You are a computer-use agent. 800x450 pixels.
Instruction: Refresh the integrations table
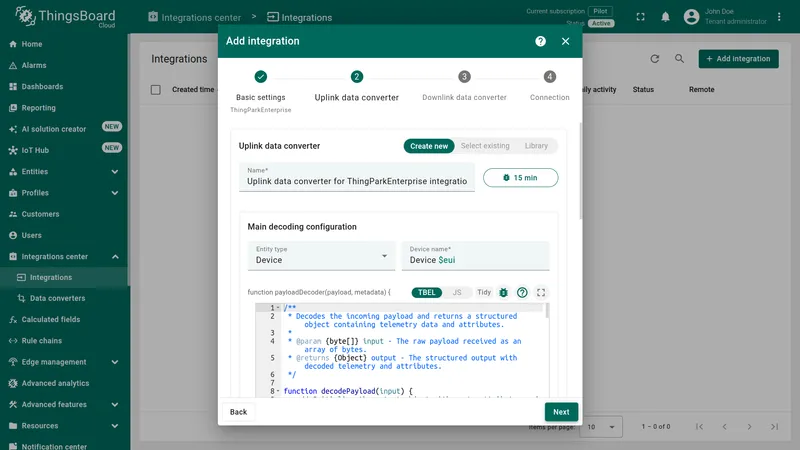pos(655,59)
